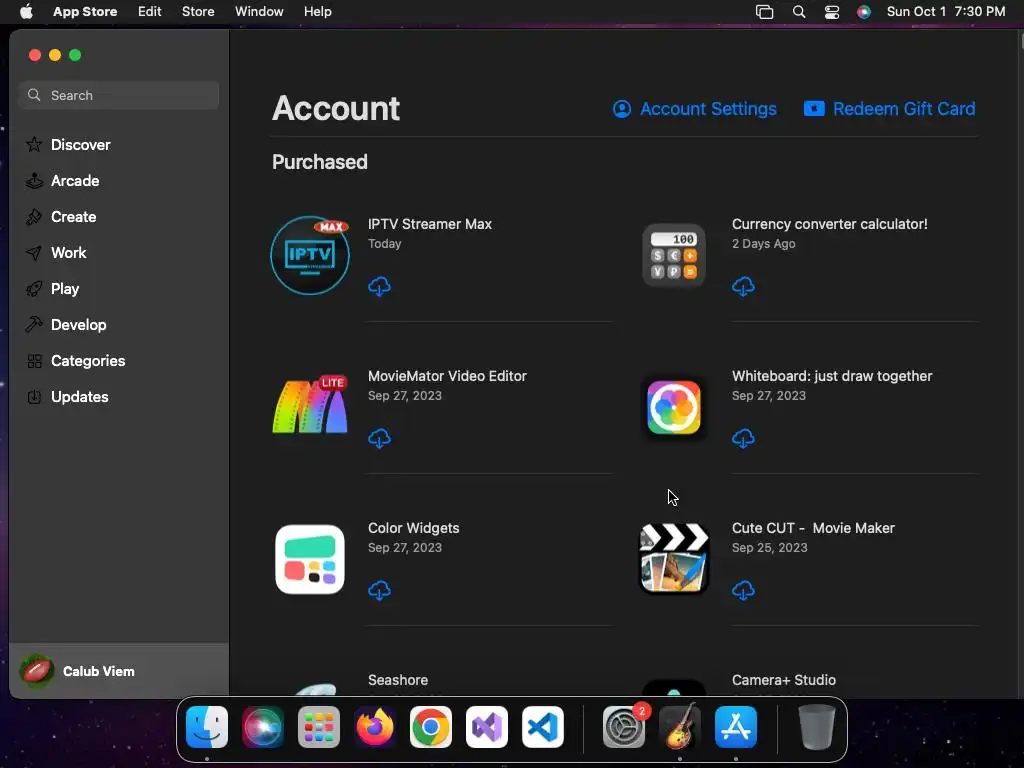Open the Help menu

[317, 12]
